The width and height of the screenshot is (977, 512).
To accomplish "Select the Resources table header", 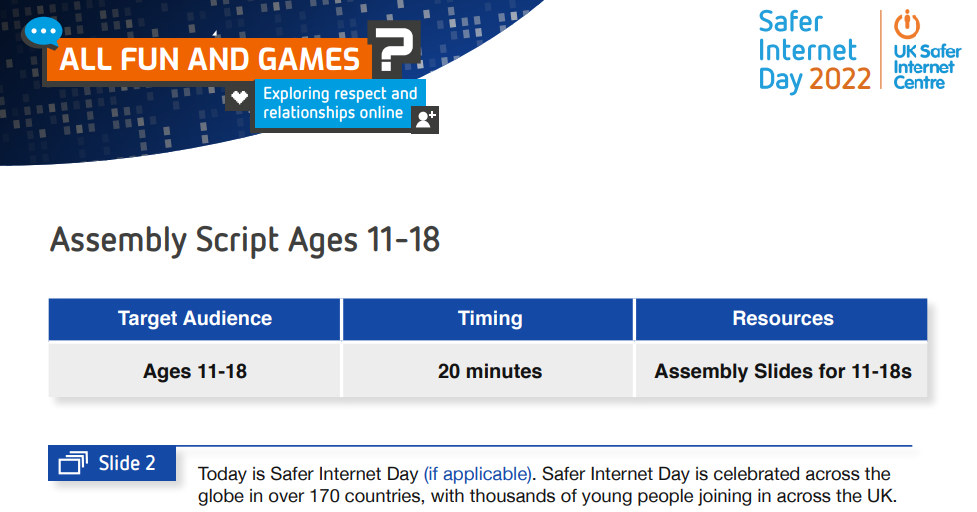I will (782, 319).
